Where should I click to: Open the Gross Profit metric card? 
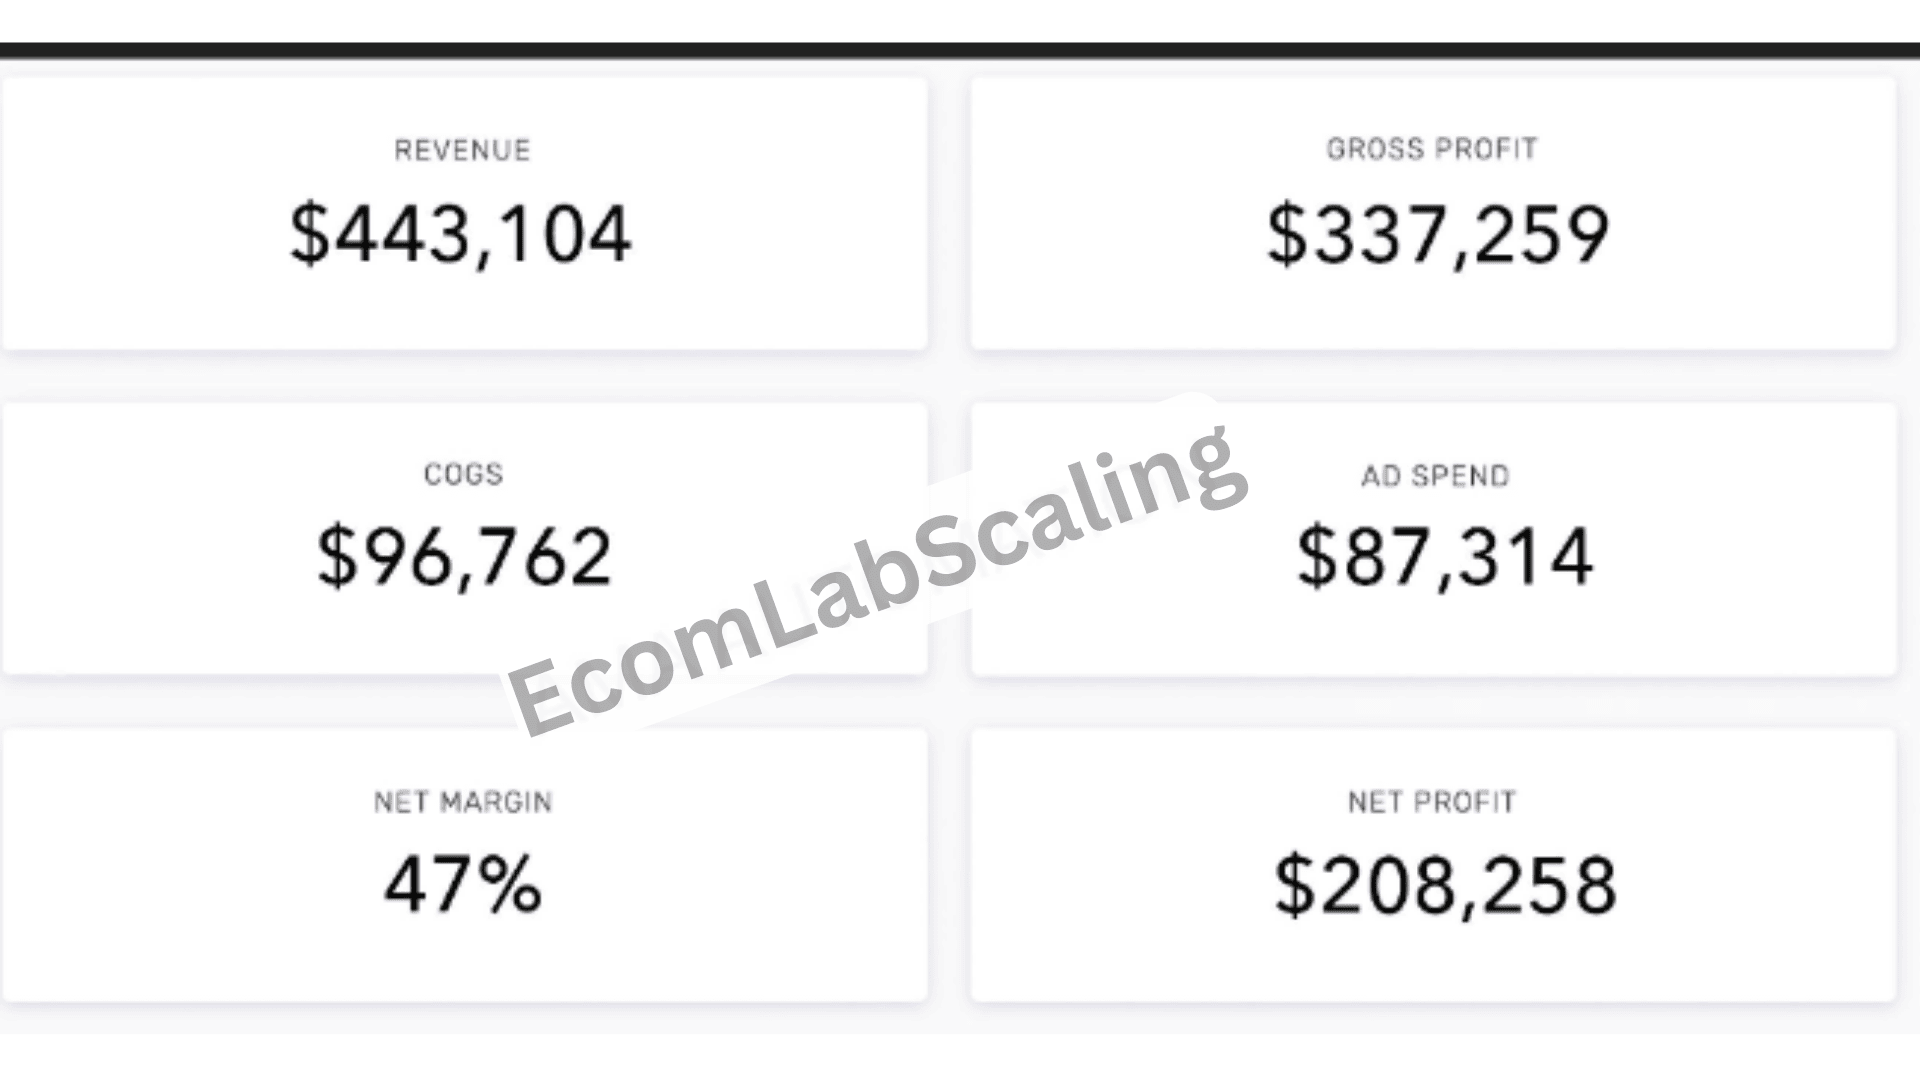pos(1433,214)
